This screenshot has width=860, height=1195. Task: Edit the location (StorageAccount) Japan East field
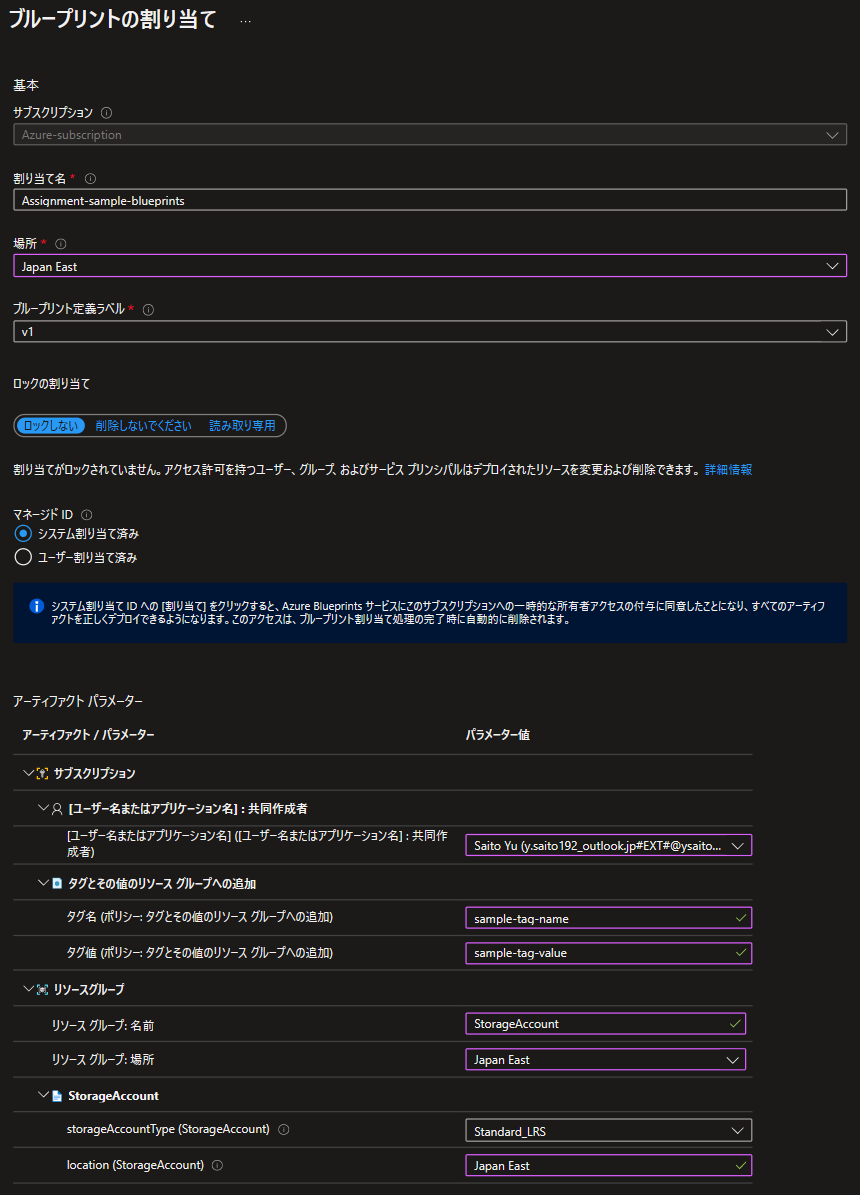[x=608, y=1165]
